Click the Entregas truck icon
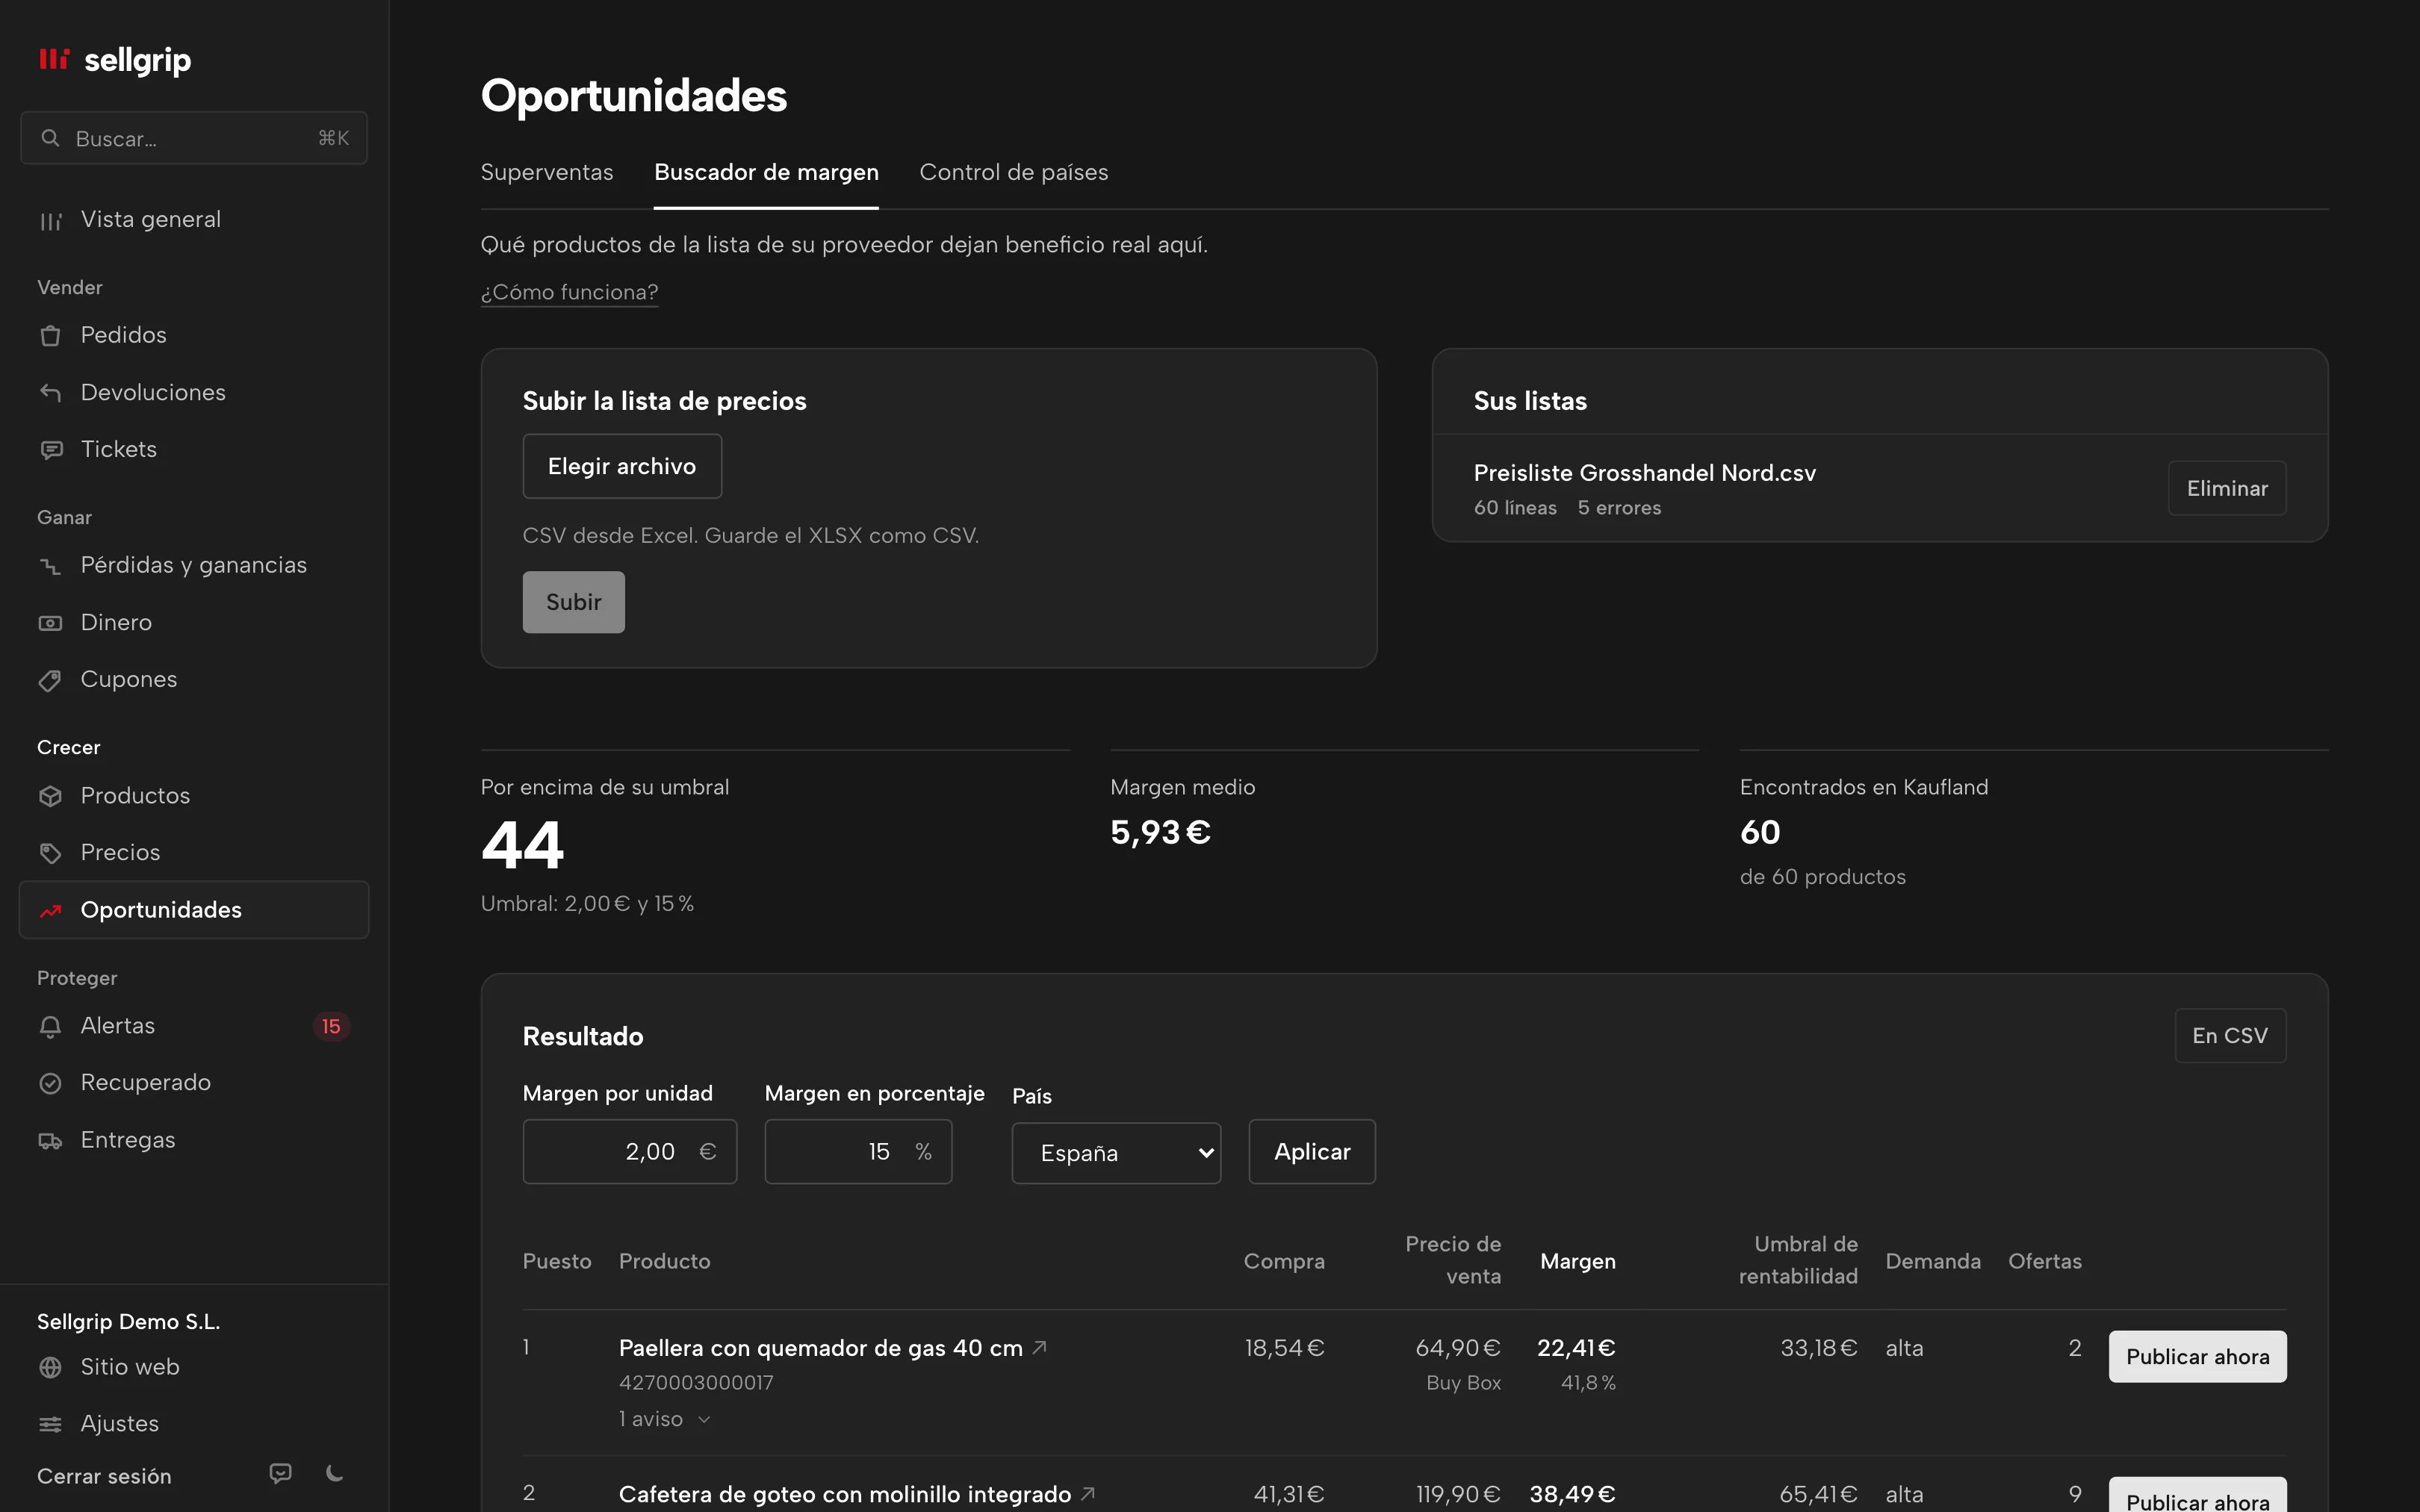The width and height of the screenshot is (2420, 1512). (x=50, y=1141)
